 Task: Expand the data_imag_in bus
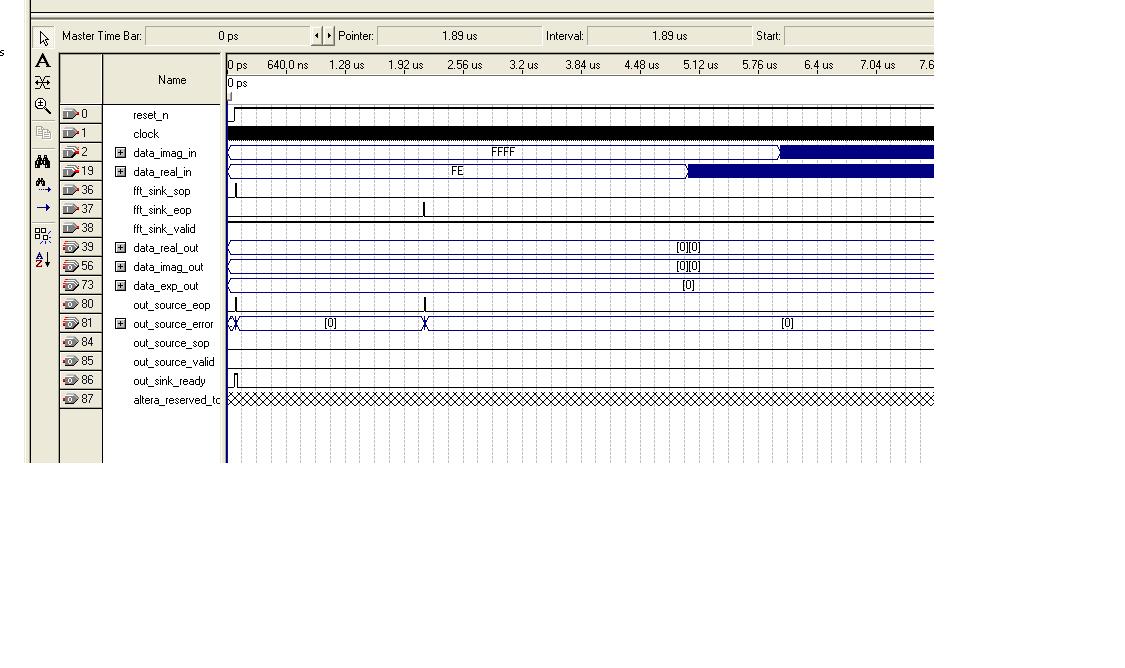pos(121,153)
